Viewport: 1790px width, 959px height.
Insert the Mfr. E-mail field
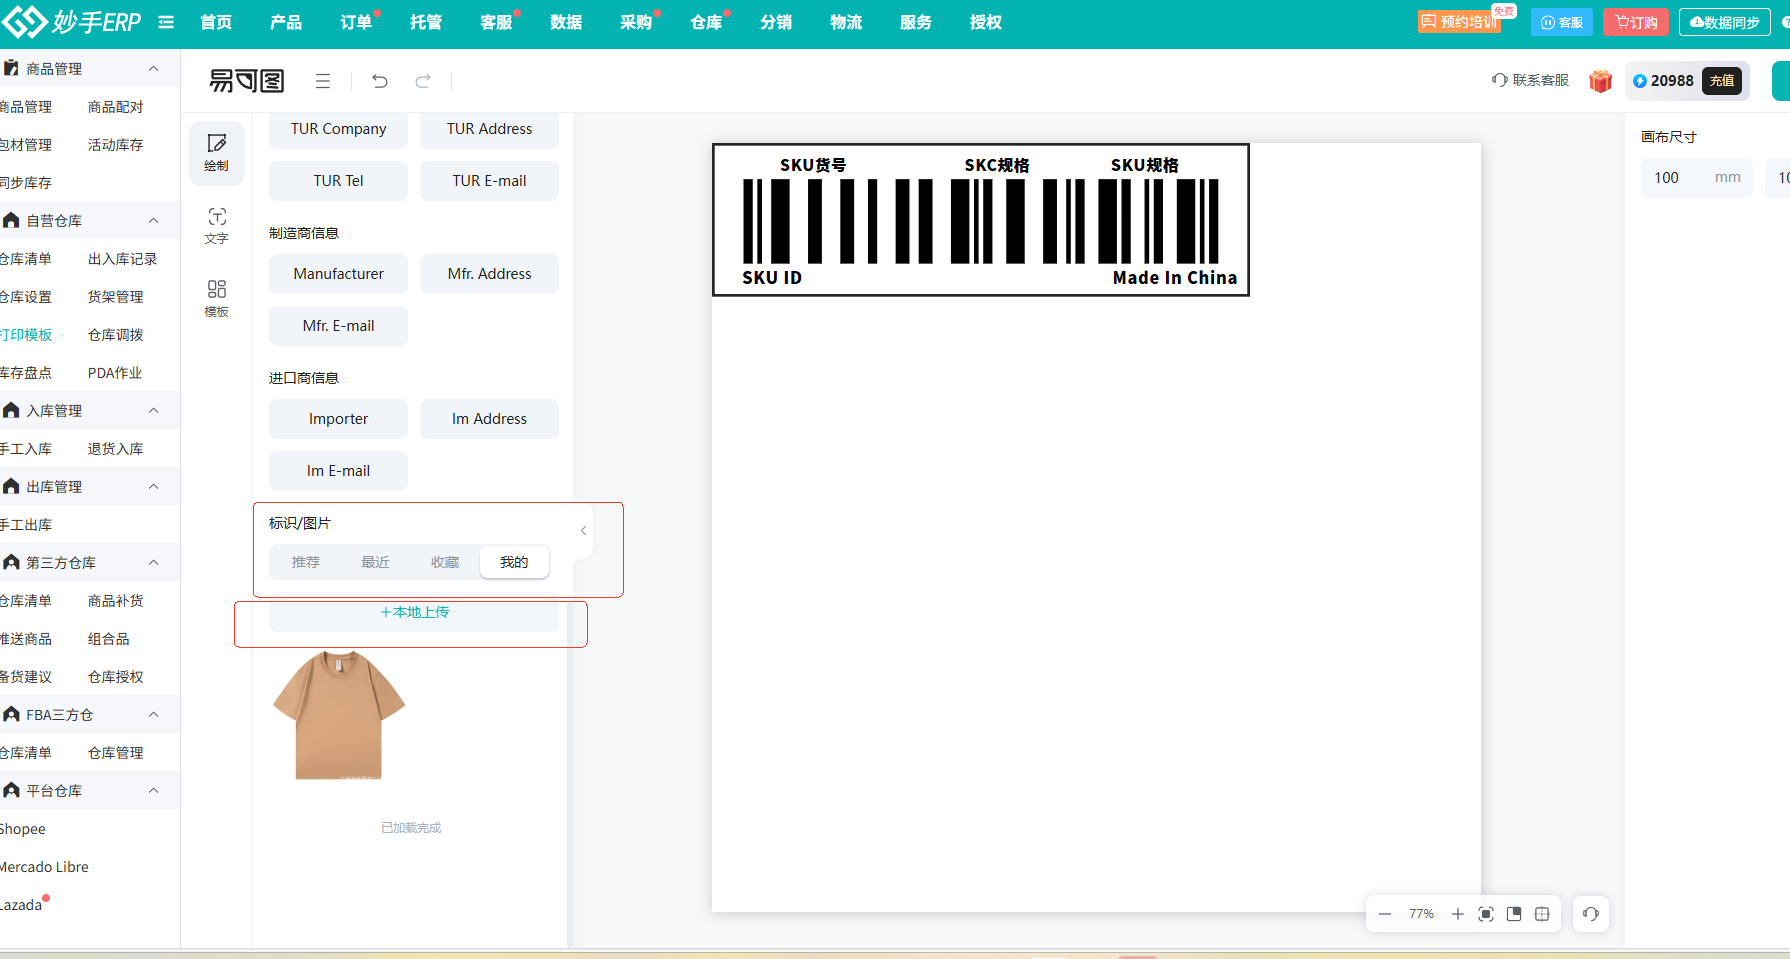coord(338,326)
